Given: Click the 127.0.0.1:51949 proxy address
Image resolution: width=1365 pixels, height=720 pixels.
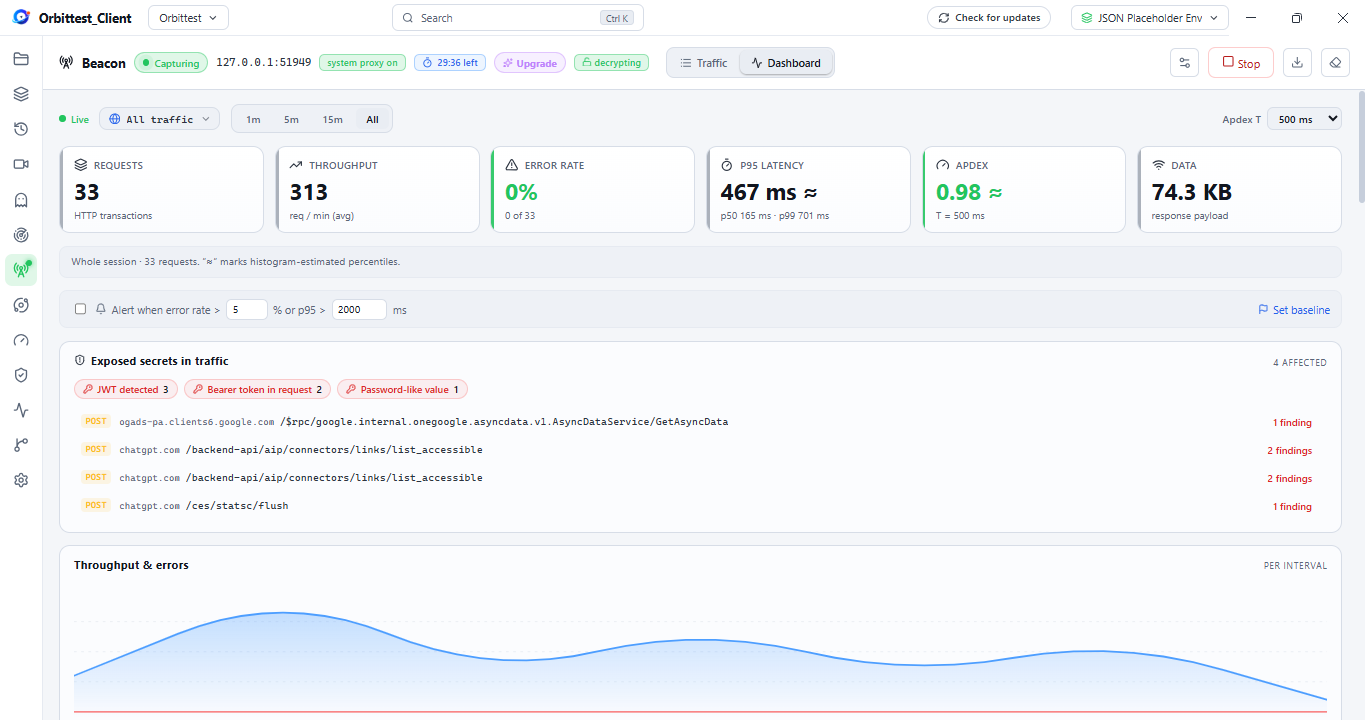Looking at the screenshot, I should tap(263, 63).
